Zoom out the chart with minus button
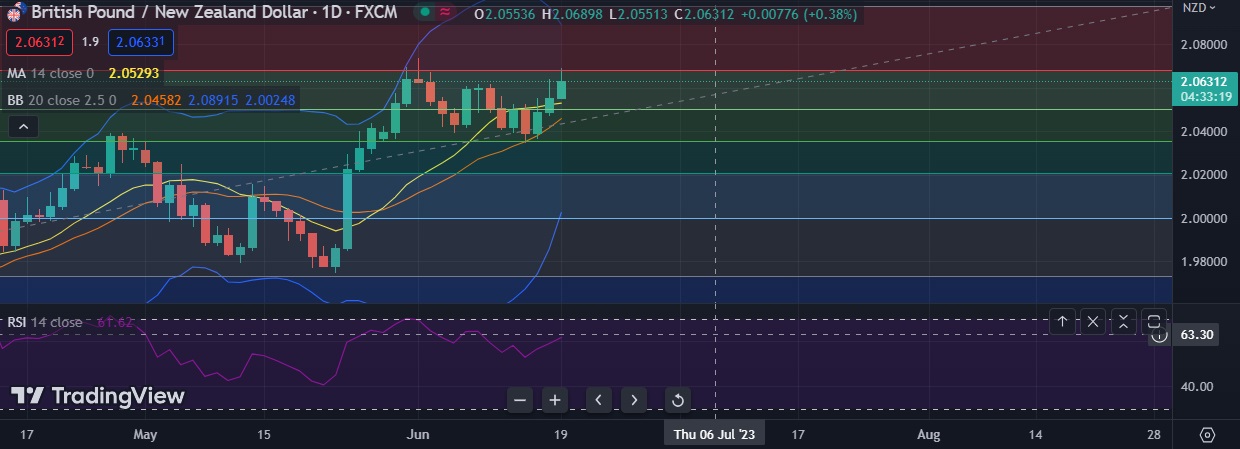Image resolution: width=1240 pixels, height=449 pixels. pyautogui.click(x=520, y=400)
